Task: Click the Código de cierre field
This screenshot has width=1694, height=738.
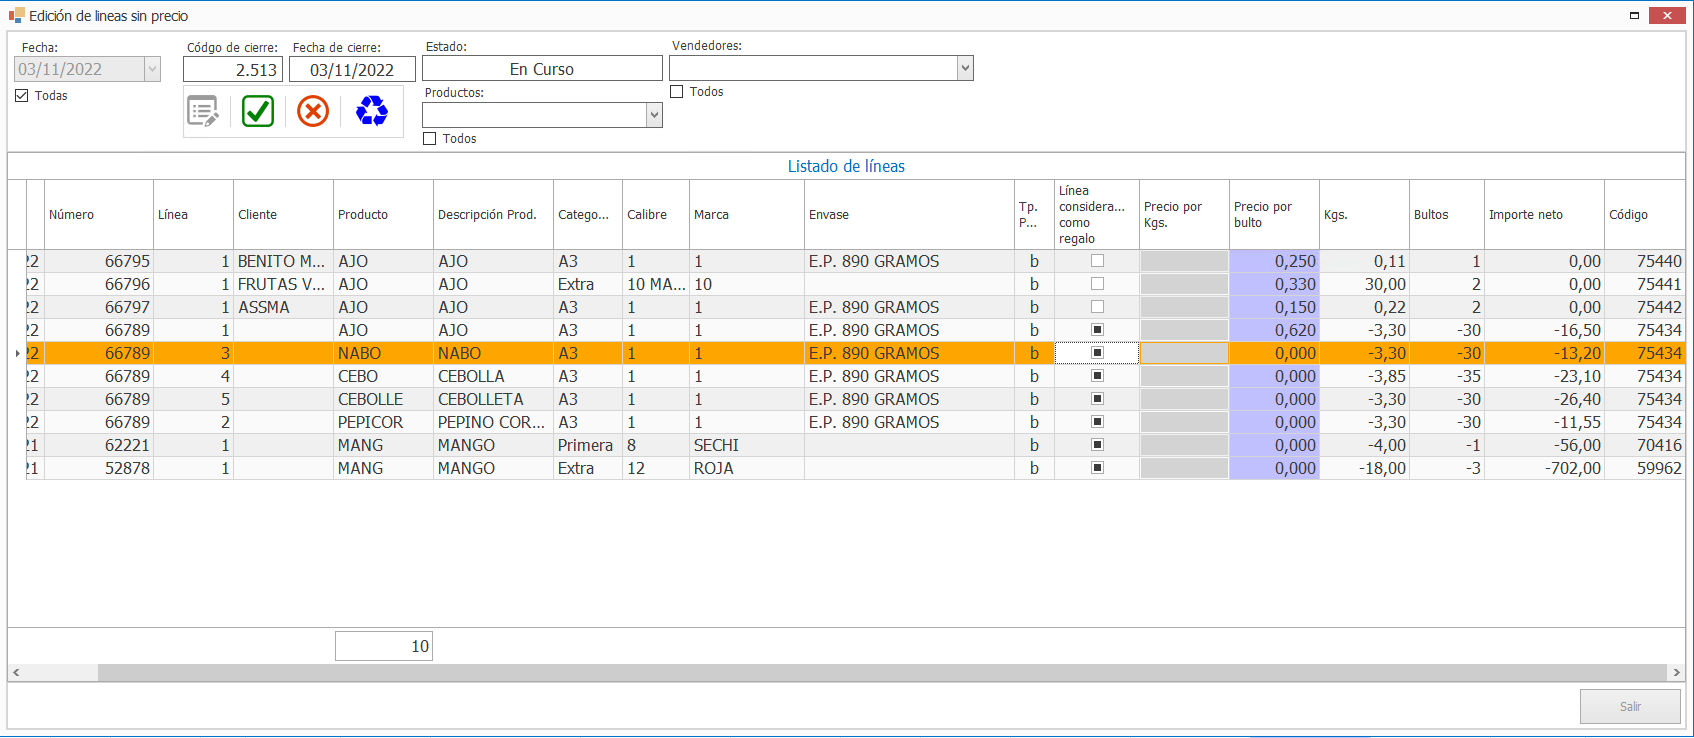Action: (x=233, y=70)
